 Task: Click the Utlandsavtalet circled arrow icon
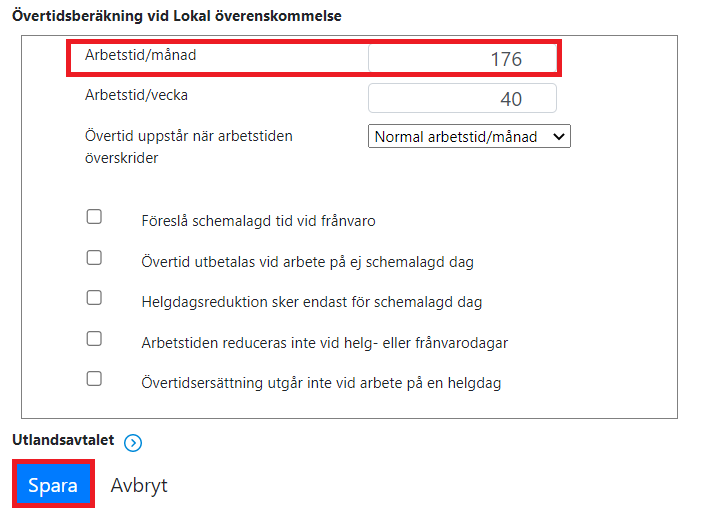coord(133,443)
